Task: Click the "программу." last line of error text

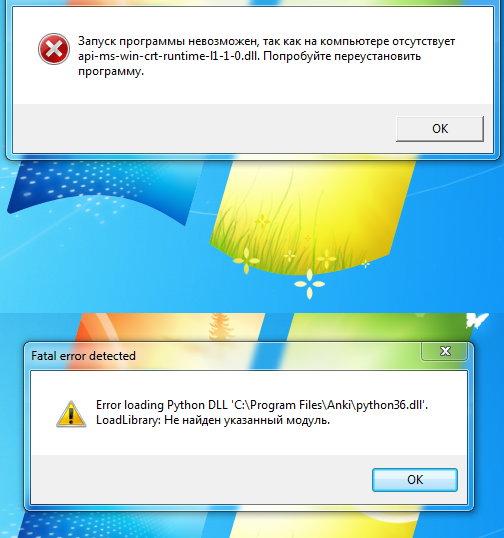Action: 111,71
